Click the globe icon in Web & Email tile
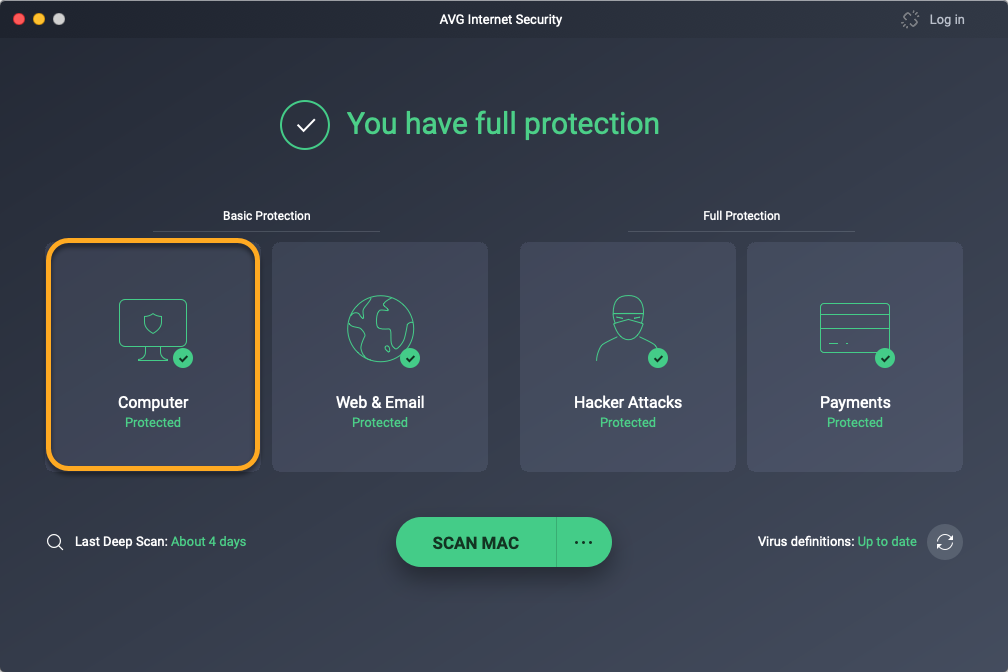The height and width of the screenshot is (672, 1008). 380,328
